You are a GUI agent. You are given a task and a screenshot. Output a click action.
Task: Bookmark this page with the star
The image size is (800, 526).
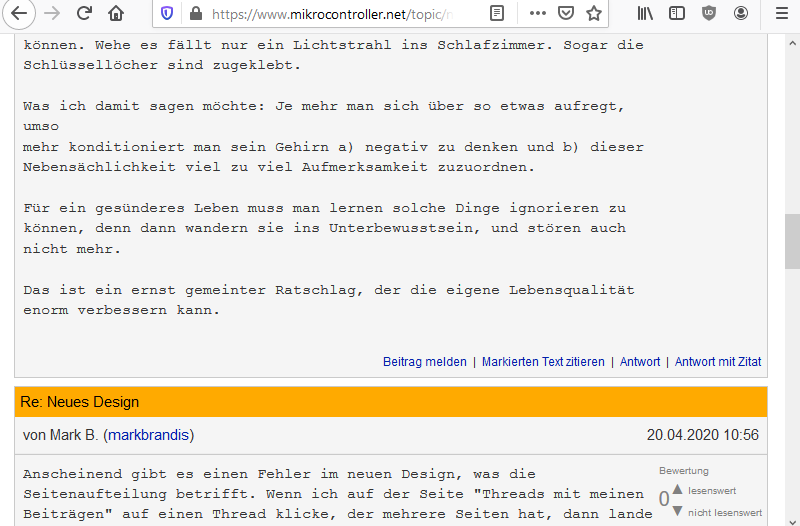(593, 13)
